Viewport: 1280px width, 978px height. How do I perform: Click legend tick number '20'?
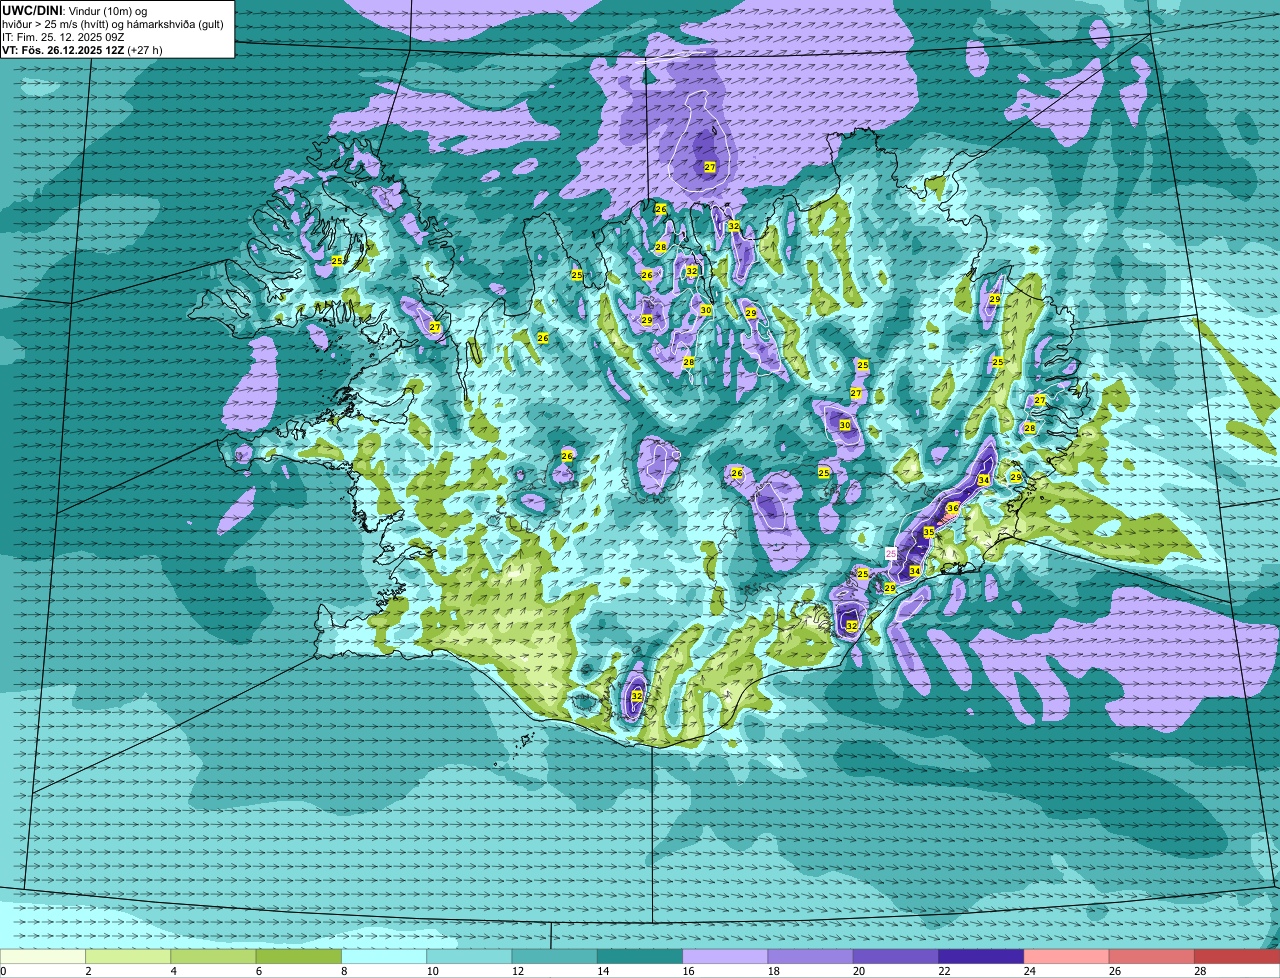click(858, 971)
